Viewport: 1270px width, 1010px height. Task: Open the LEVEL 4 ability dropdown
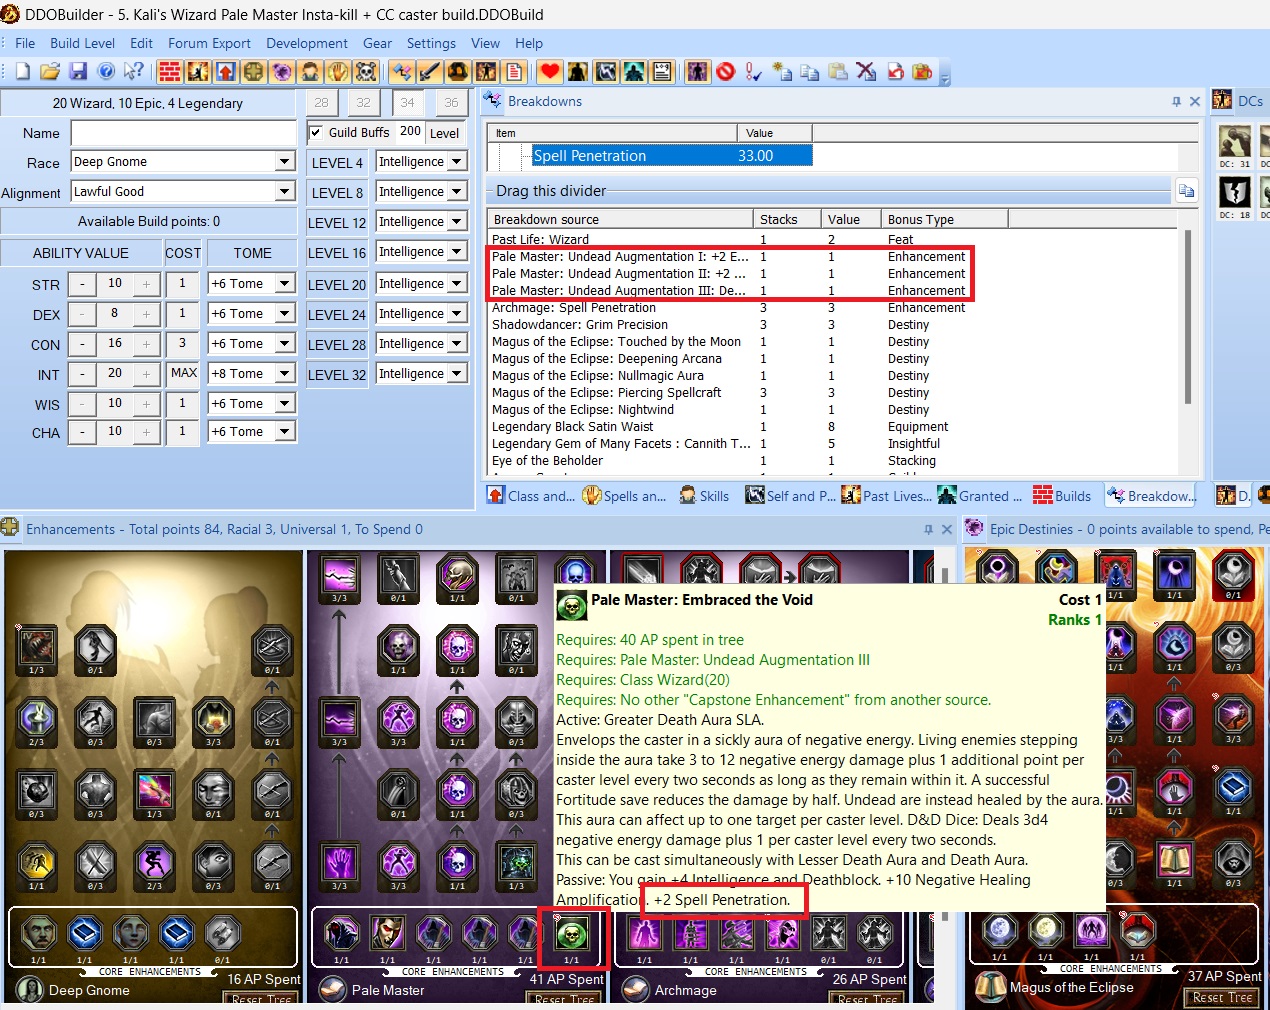point(457,162)
